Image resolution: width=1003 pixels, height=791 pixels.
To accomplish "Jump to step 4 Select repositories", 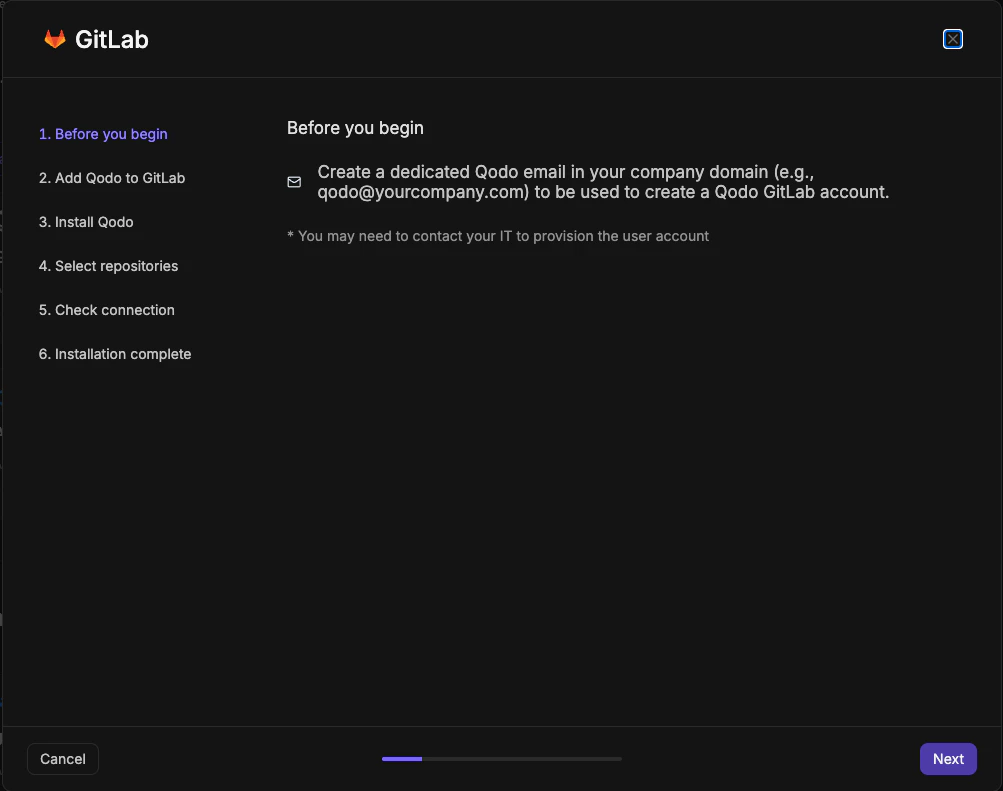I will click(x=108, y=266).
